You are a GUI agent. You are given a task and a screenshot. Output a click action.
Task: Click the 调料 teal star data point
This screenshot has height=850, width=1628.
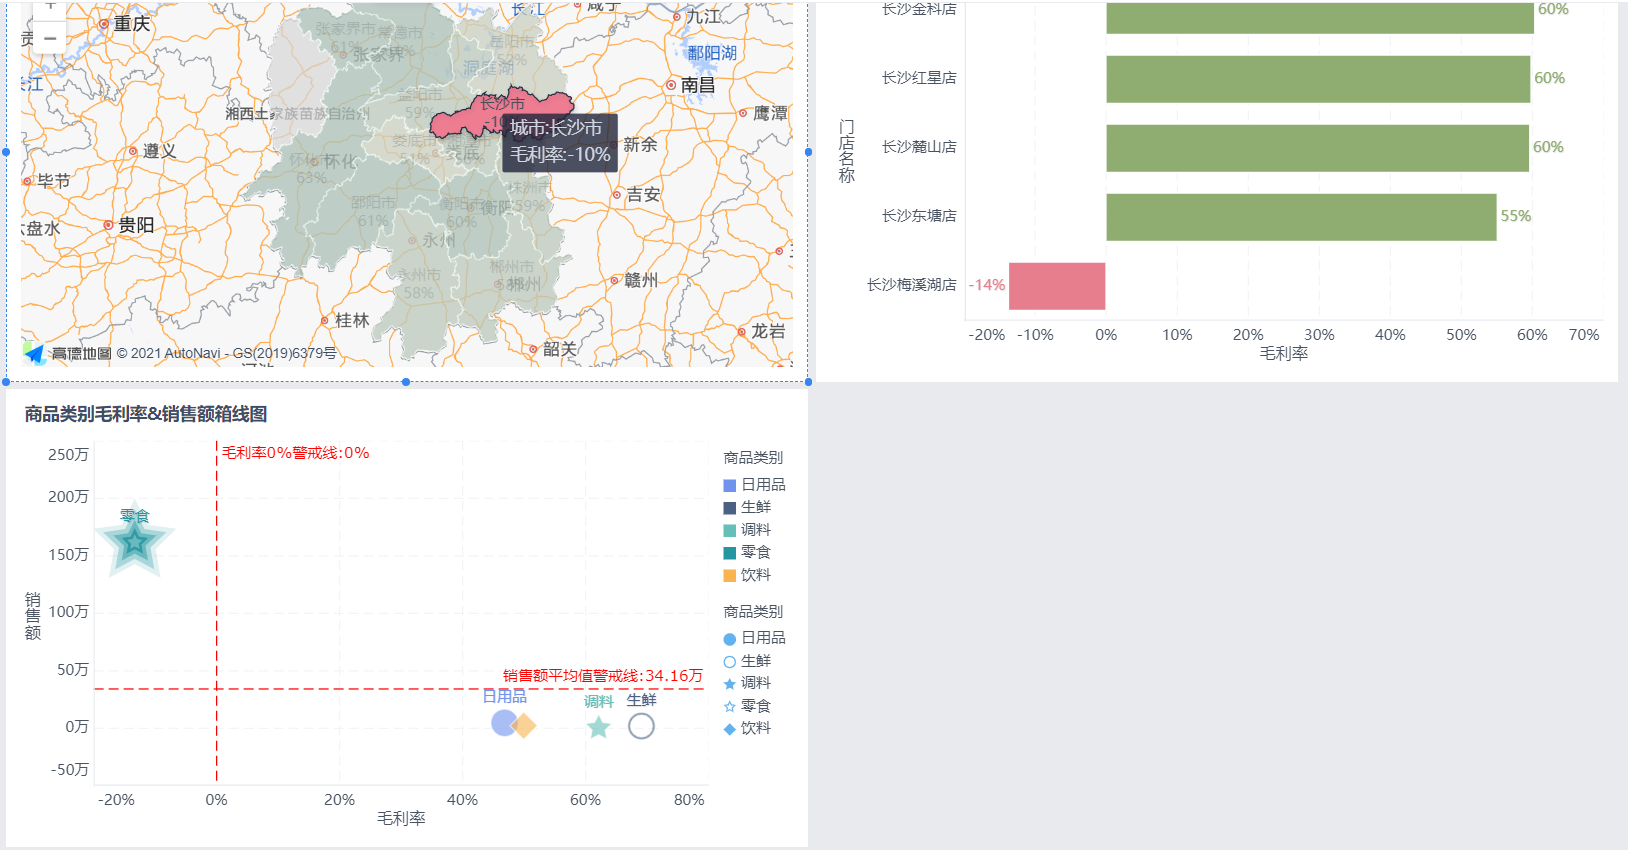point(598,727)
